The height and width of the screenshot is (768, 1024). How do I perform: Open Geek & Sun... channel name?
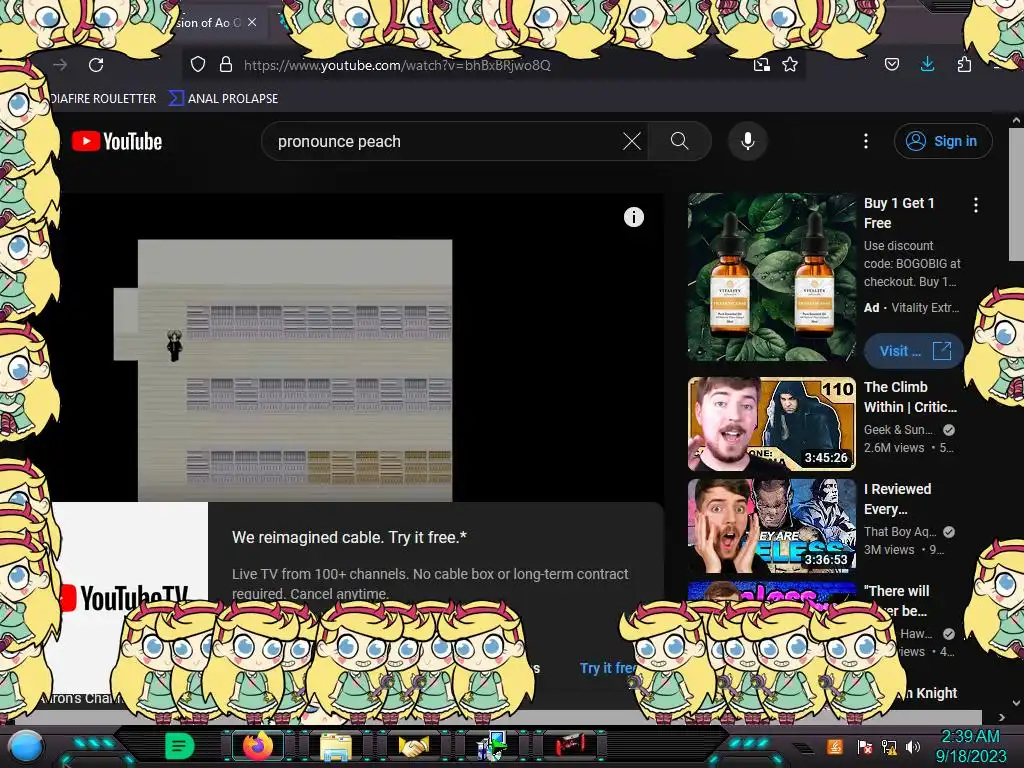point(898,430)
